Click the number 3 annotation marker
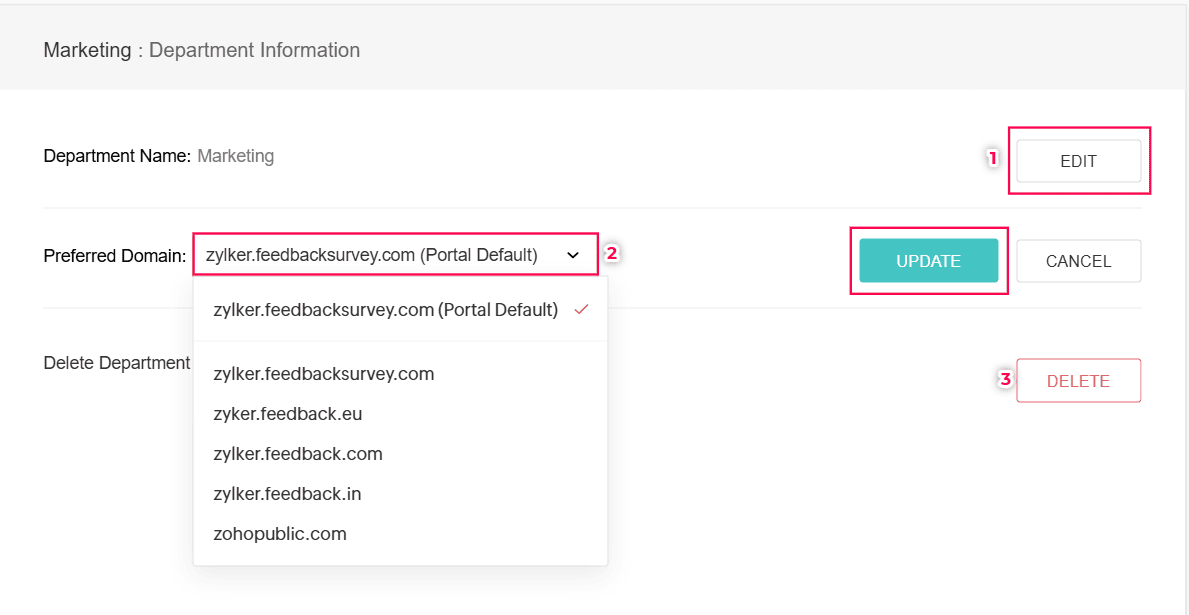1189x615 pixels. tap(1005, 379)
